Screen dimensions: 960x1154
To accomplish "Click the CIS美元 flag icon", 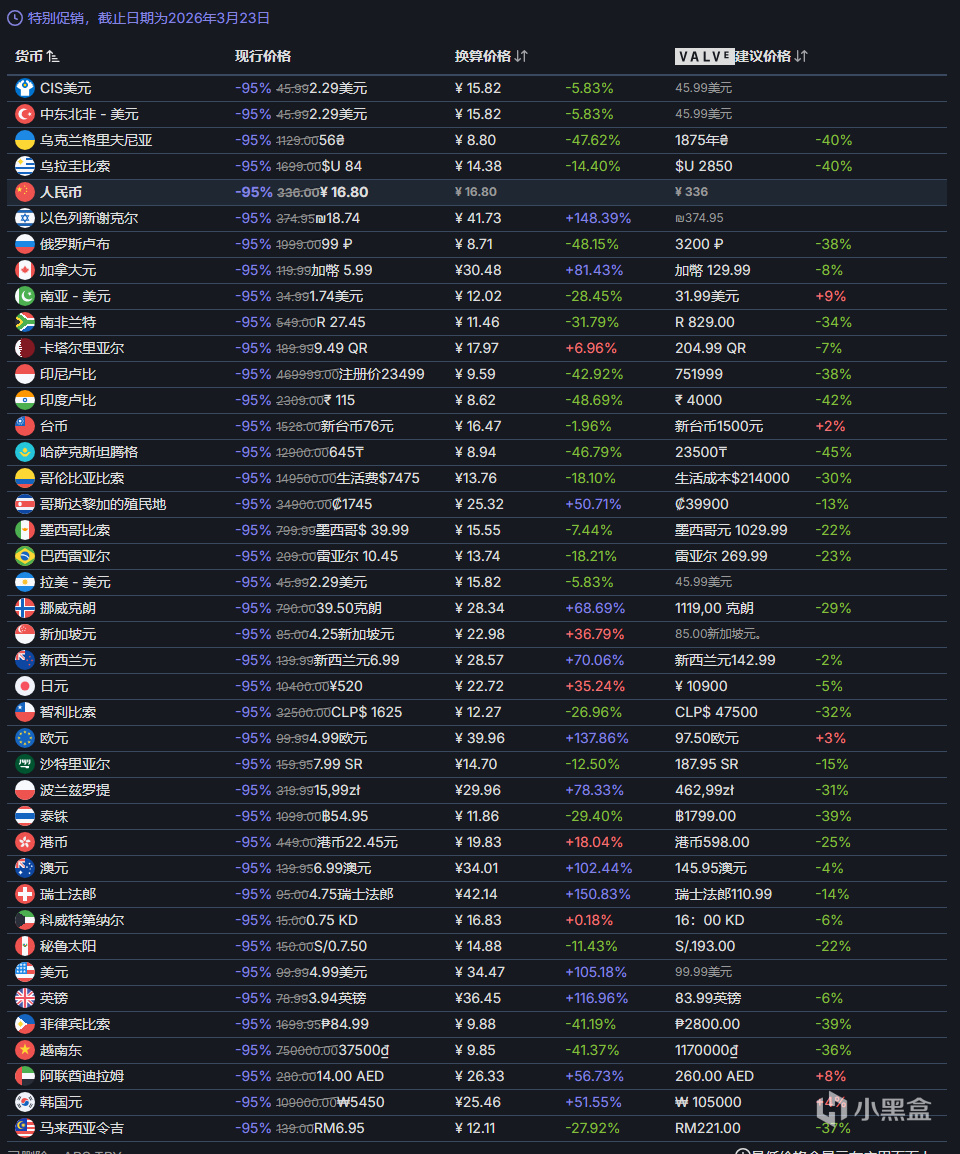I will click(25, 88).
